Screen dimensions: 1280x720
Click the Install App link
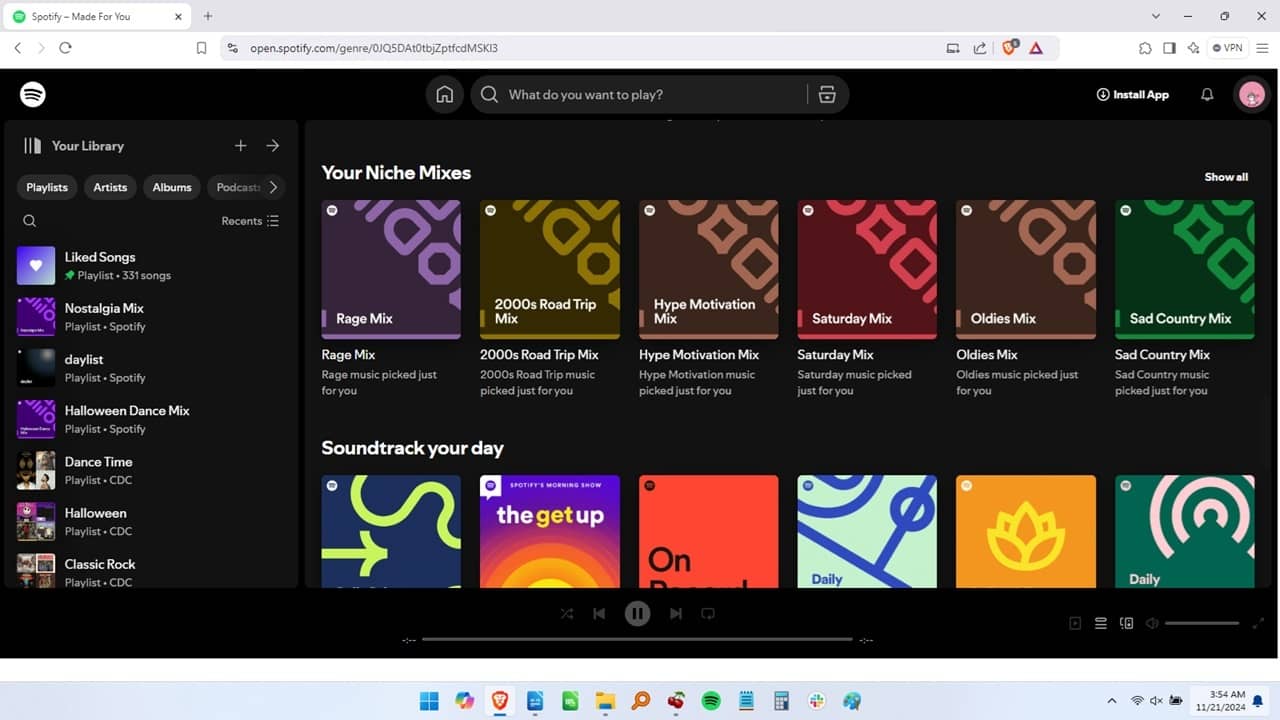1132,94
